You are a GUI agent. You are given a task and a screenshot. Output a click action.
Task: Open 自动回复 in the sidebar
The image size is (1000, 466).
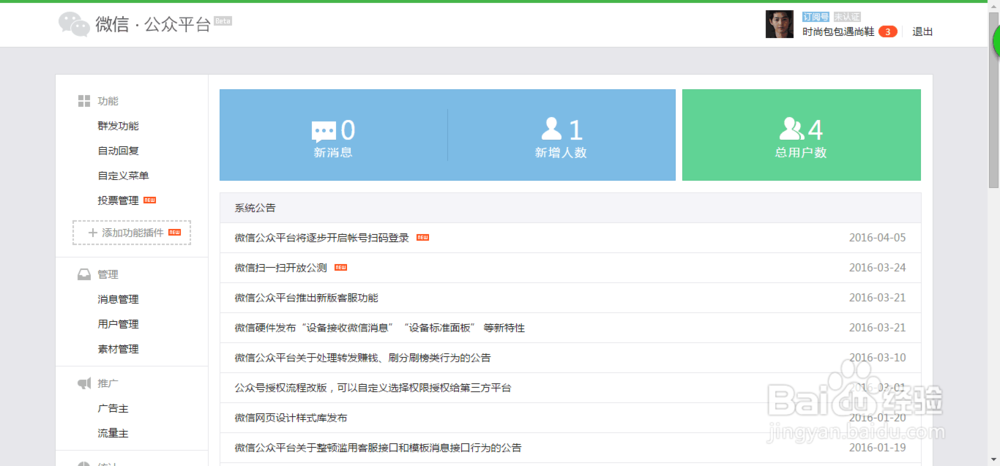point(118,150)
